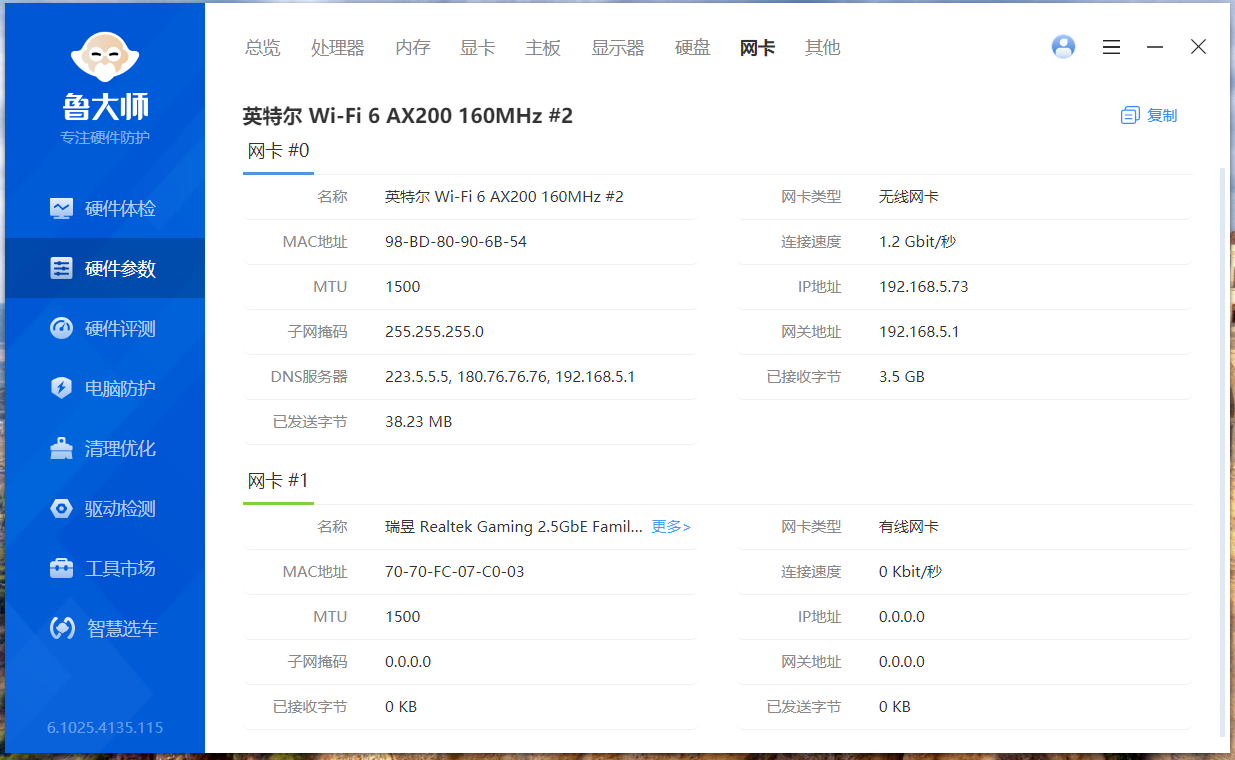
Task: Open 硬件体检 in the sidebar
Action: (x=104, y=208)
